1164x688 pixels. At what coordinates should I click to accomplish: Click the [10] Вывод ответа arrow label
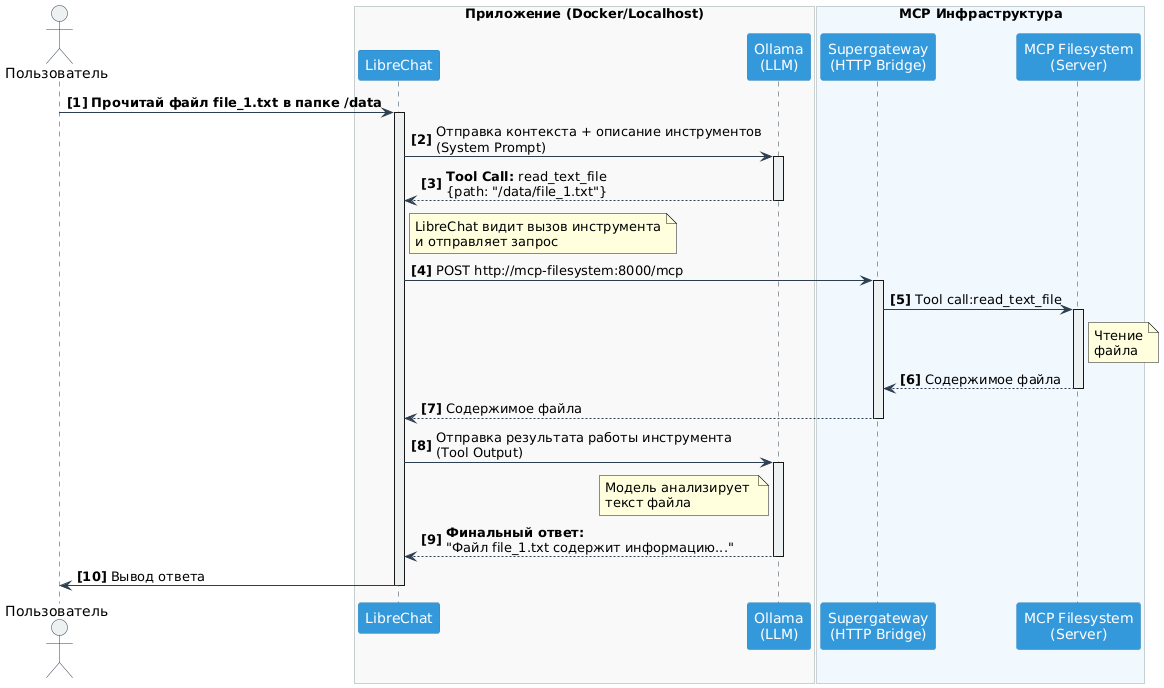coord(140,576)
